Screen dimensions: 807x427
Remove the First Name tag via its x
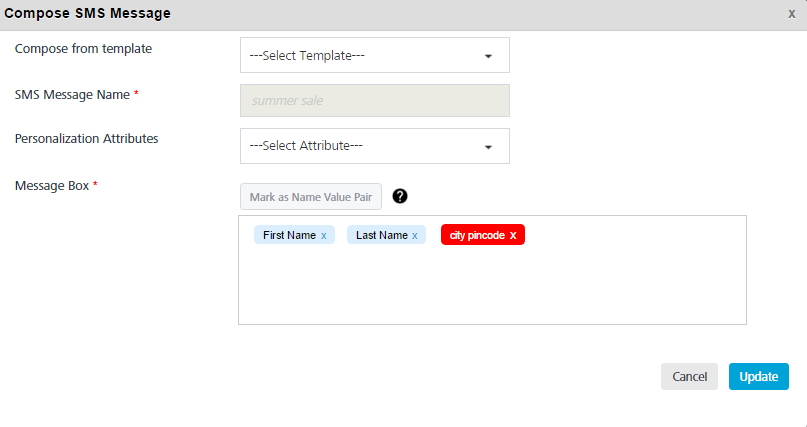point(324,236)
